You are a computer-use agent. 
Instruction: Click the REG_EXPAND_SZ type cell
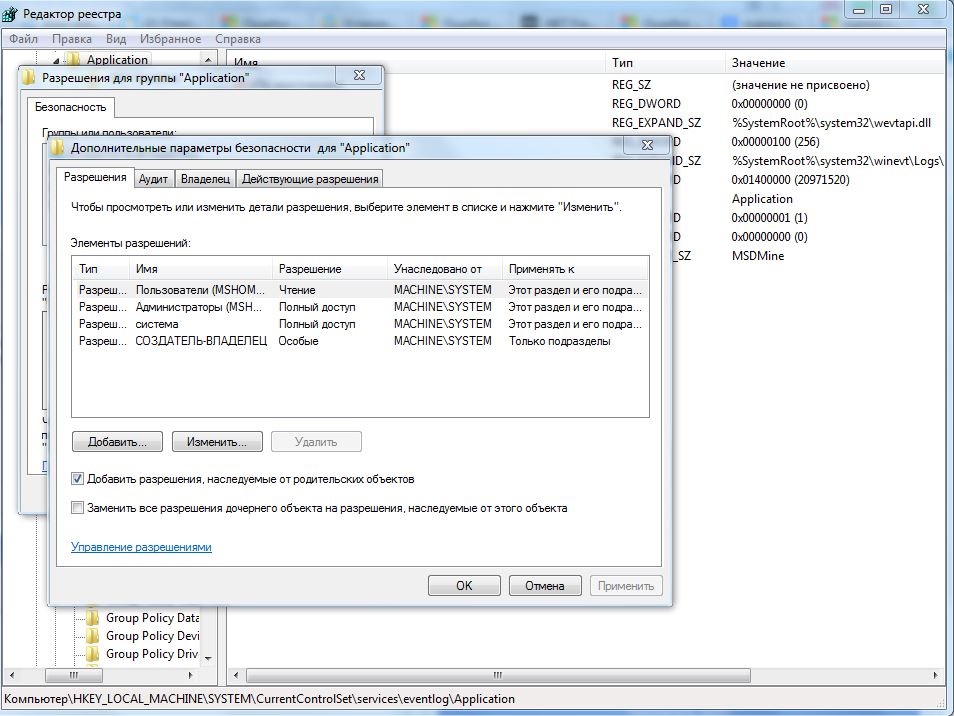pos(656,123)
